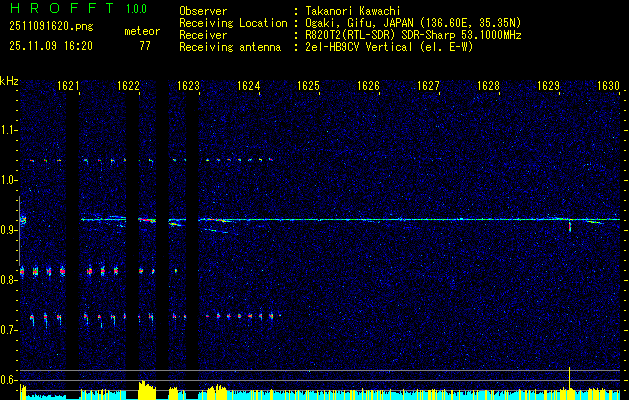Viewport: 629px width, 400px height.
Task: Click the 1625 time axis label
Action: (308, 85)
